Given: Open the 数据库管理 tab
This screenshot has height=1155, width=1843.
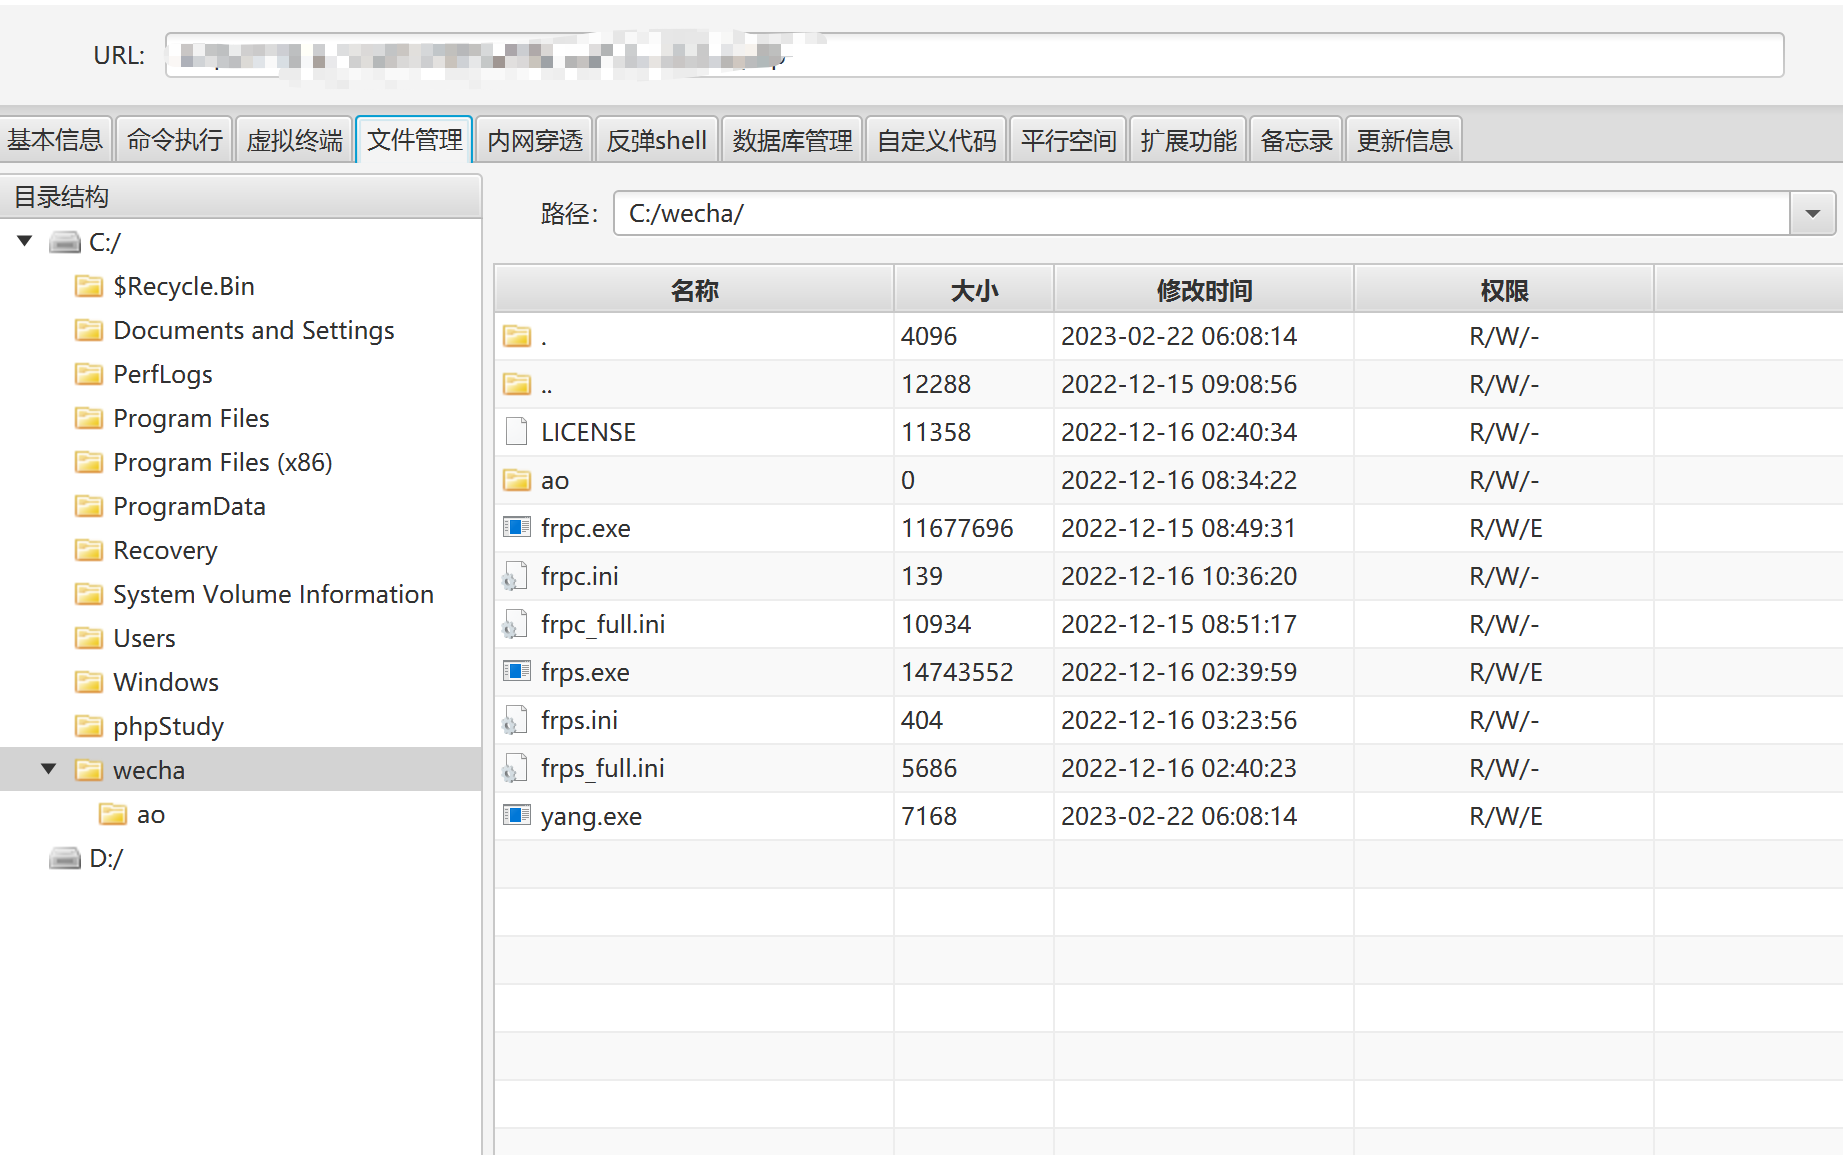Looking at the screenshot, I should [x=792, y=140].
